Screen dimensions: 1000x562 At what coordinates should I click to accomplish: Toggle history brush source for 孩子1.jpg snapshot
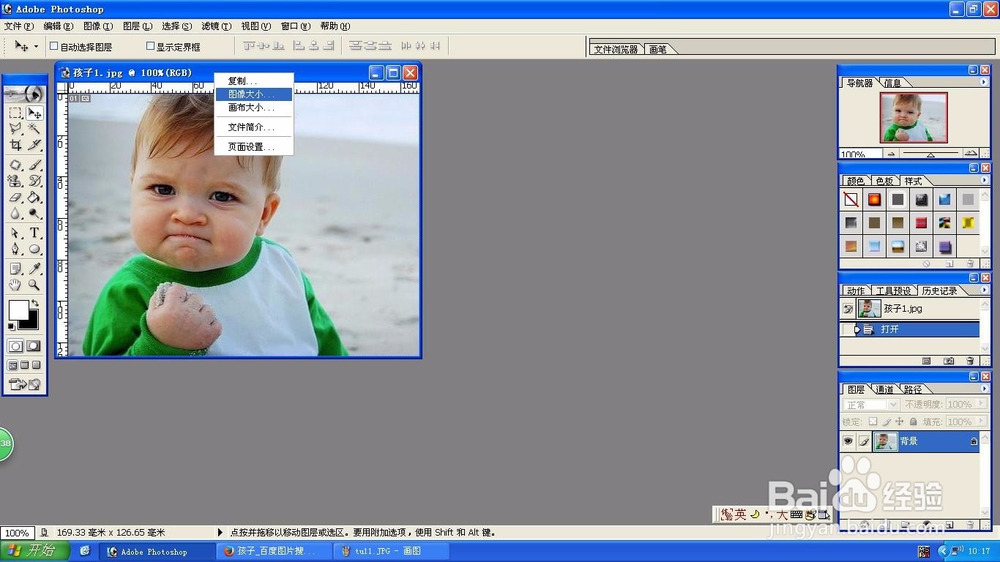[x=848, y=309]
